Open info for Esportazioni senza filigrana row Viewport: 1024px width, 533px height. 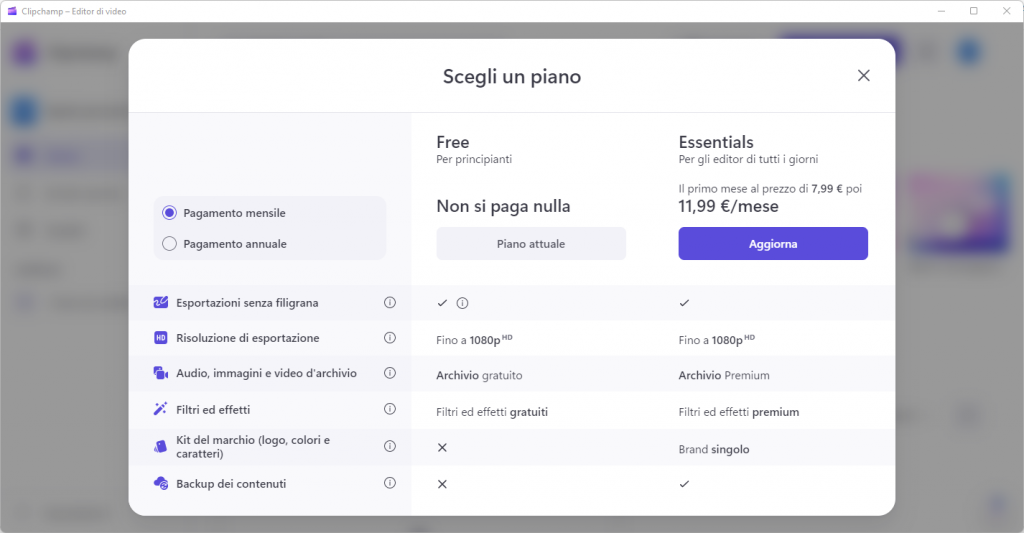tap(390, 302)
